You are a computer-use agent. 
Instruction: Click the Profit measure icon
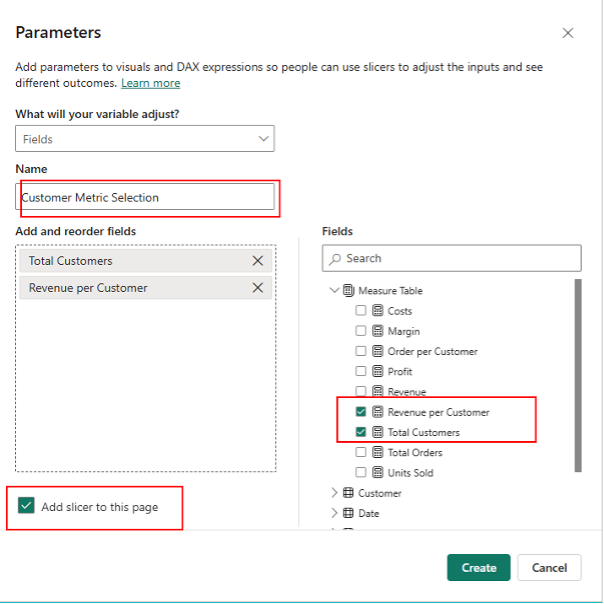pyautogui.click(x=378, y=371)
